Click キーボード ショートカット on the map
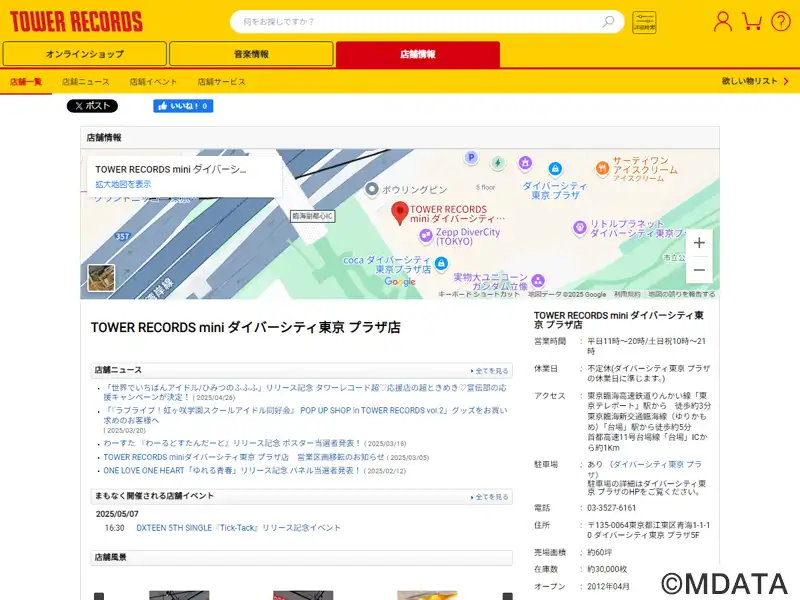The image size is (800, 600). click(x=479, y=294)
